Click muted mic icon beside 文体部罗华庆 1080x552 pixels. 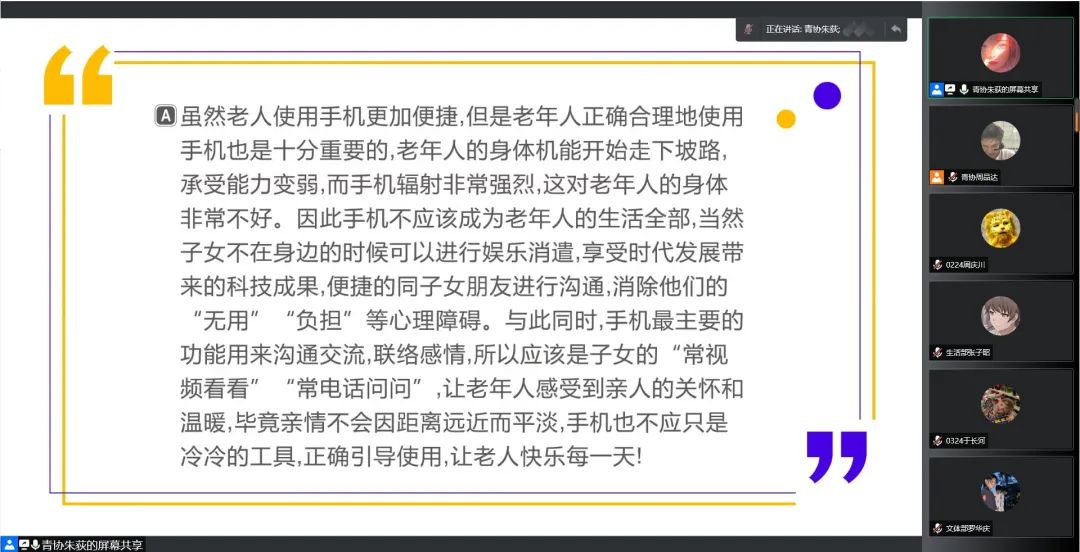tap(937, 528)
